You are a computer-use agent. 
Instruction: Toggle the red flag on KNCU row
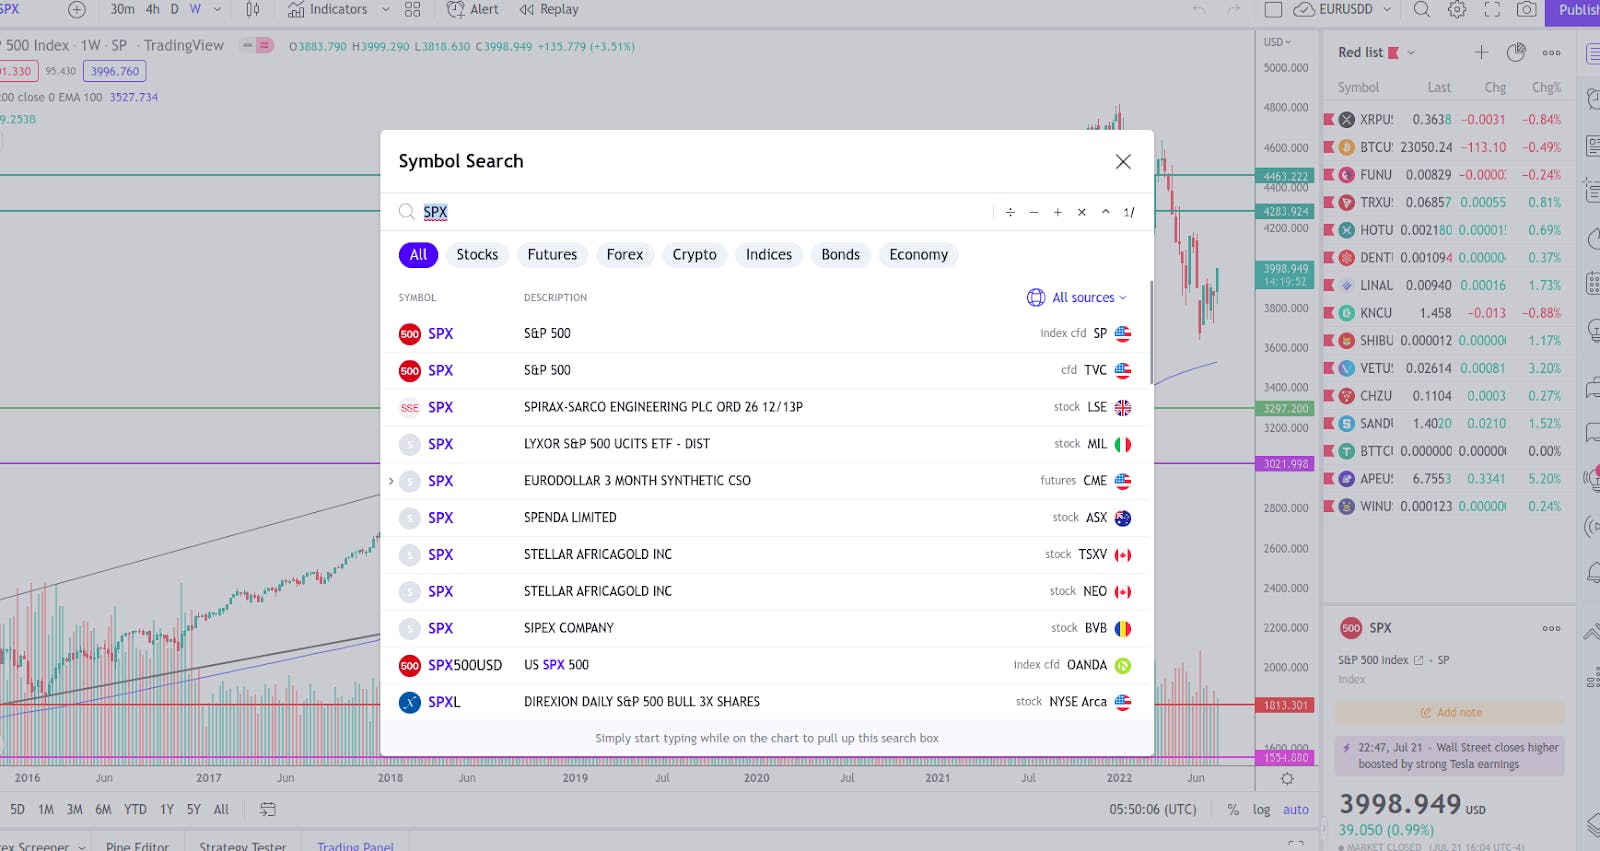click(x=1329, y=313)
